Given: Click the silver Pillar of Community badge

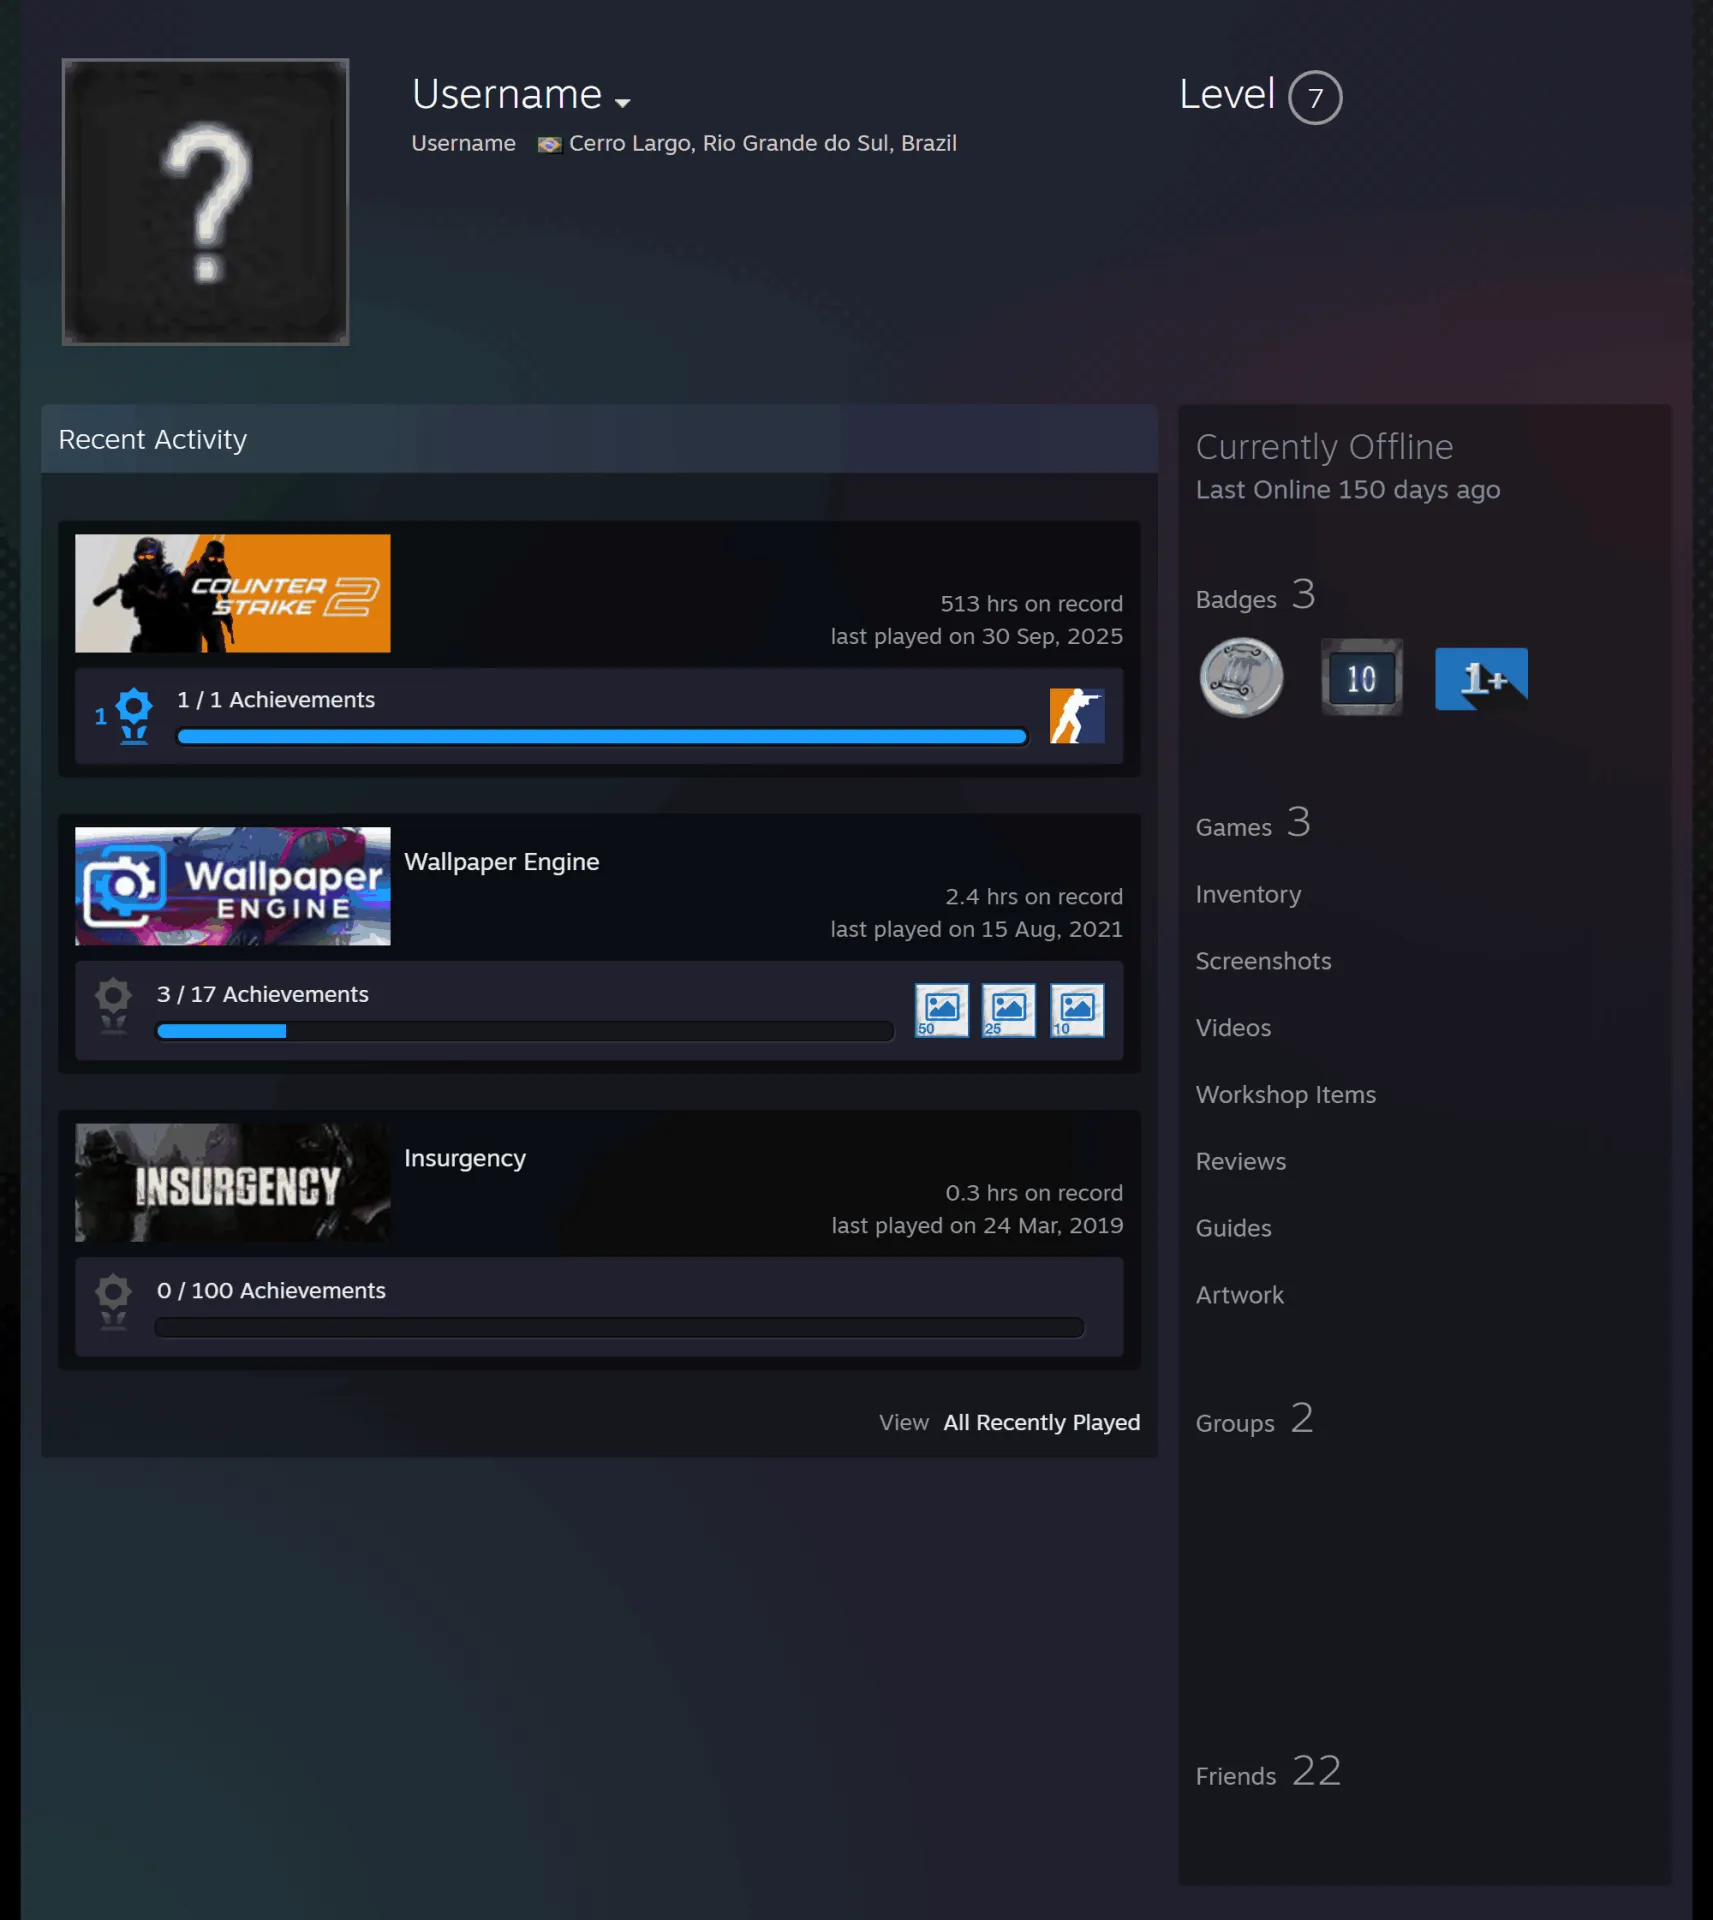Looking at the screenshot, I should 1241,678.
